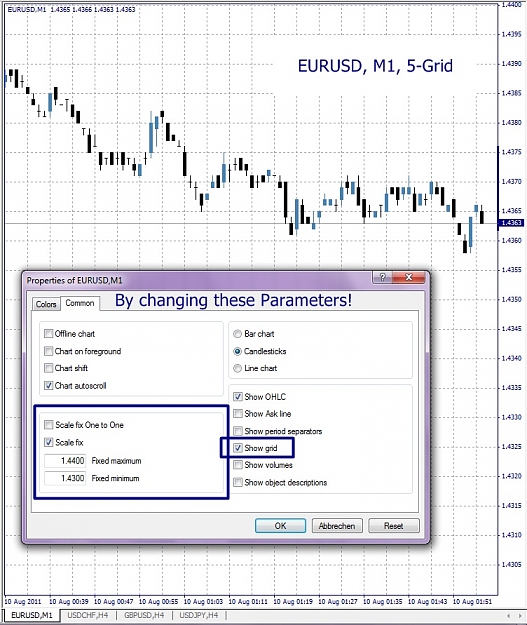The height and width of the screenshot is (625, 527).
Task: Click the Fixed maximum field 1.4400
Action: coord(65,461)
